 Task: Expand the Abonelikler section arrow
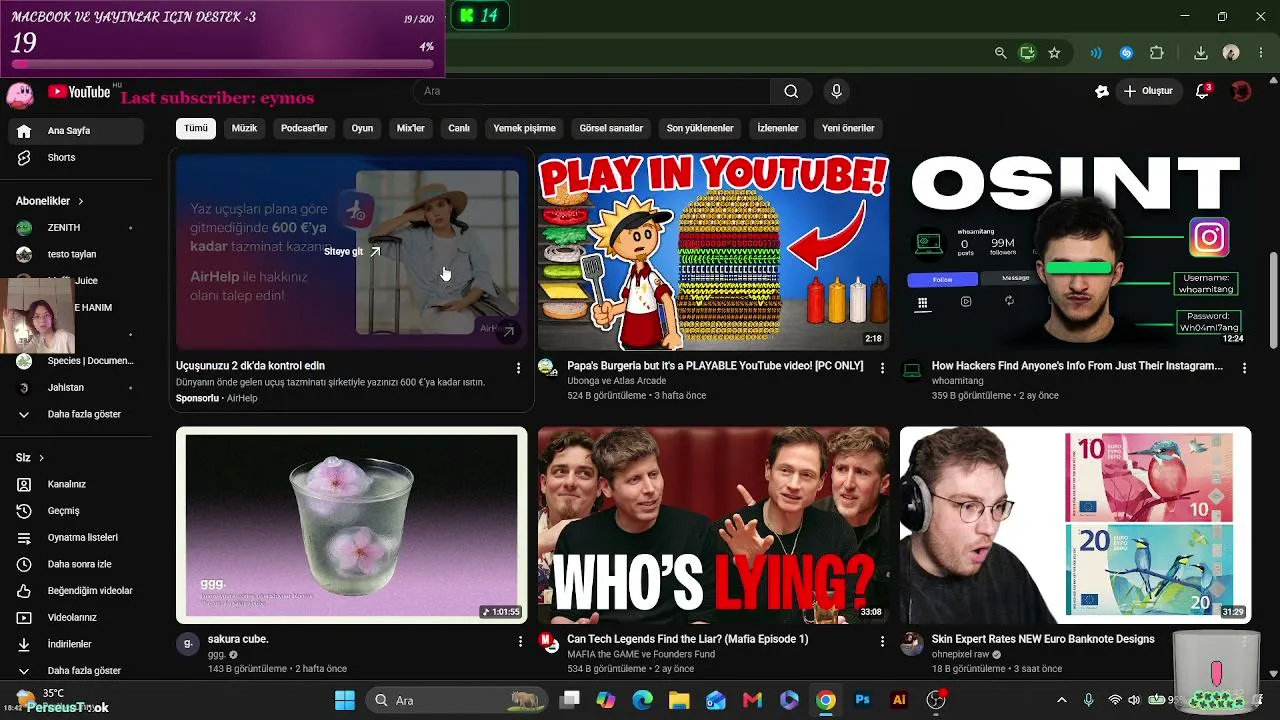pos(81,201)
